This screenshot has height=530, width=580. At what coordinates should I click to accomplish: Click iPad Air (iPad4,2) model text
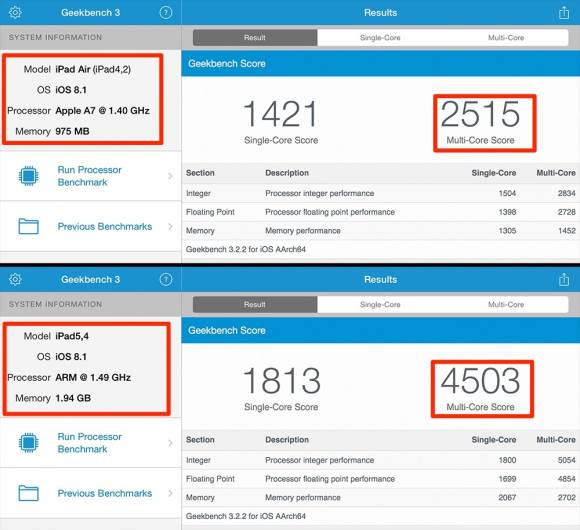coord(93,69)
